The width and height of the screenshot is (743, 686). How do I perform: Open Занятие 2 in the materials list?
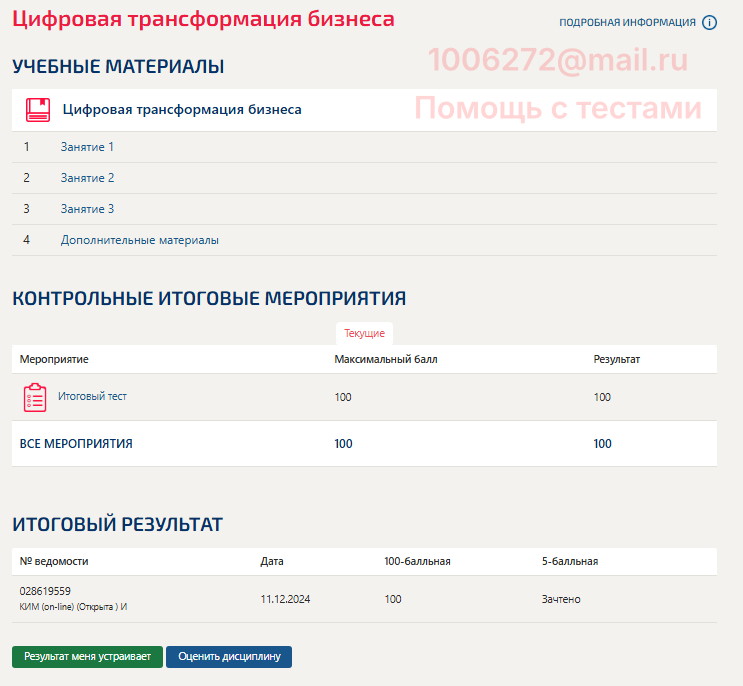click(x=87, y=178)
